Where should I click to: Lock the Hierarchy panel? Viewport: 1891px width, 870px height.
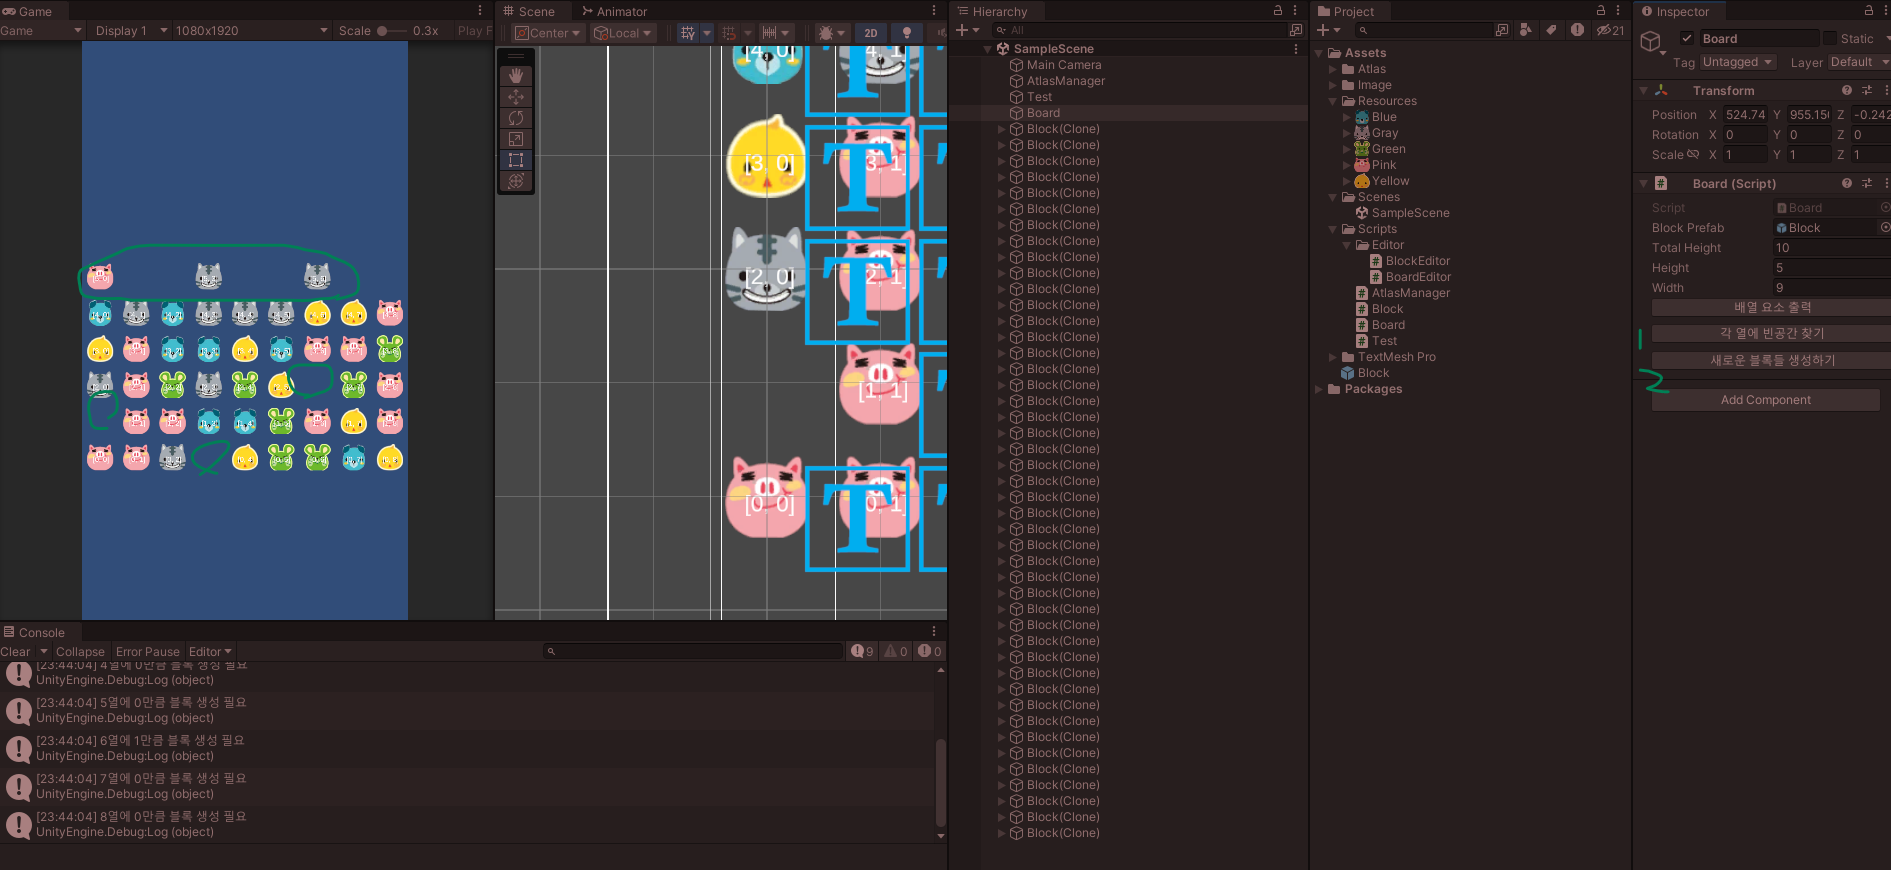point(1278,11)
